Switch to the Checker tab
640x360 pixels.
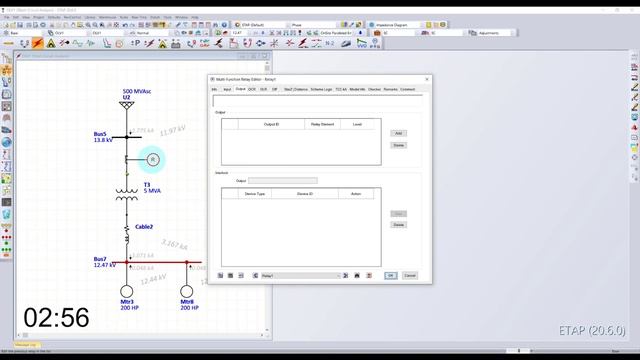374,89
